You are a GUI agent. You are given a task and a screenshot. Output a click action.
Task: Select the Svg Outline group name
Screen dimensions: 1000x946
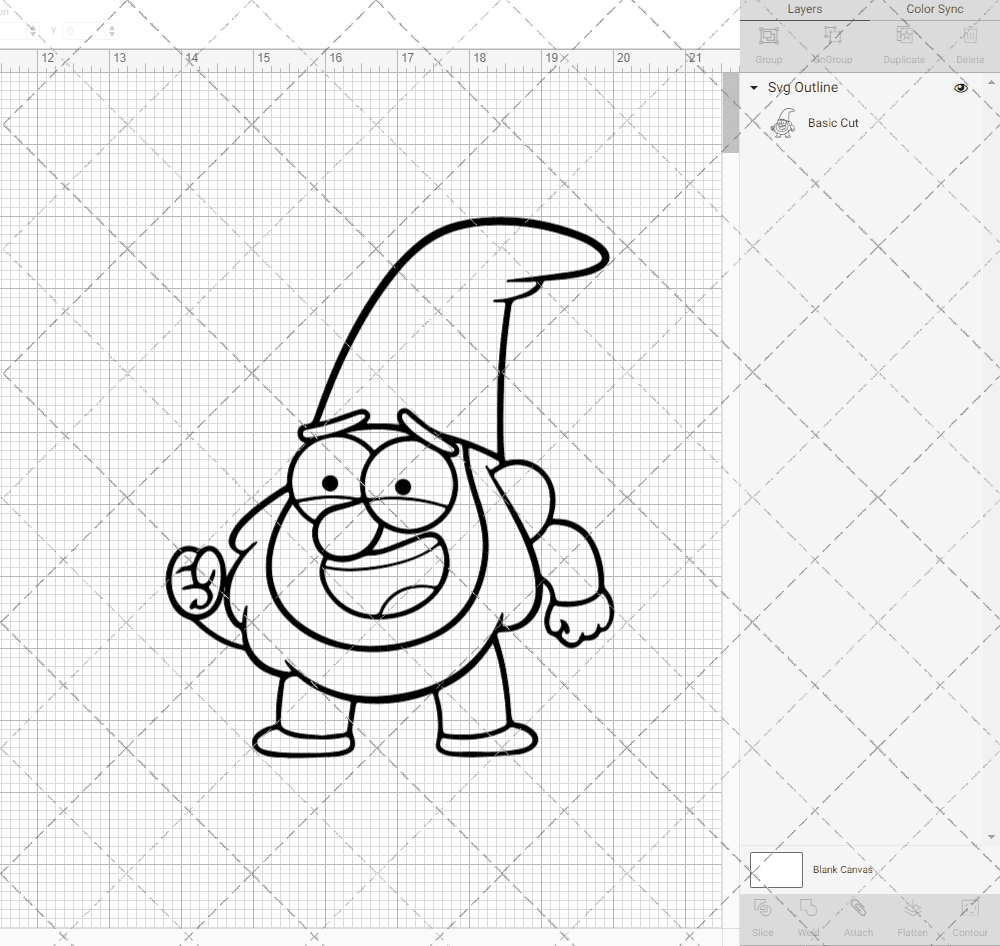802,87
